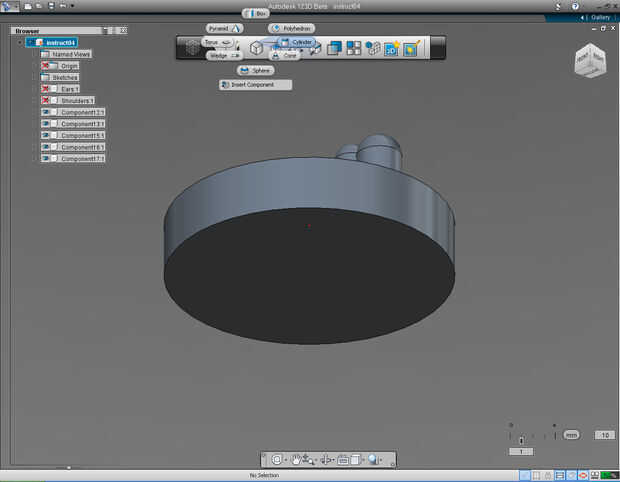
Task: Save the document with the disk icon
Action: 51,6
